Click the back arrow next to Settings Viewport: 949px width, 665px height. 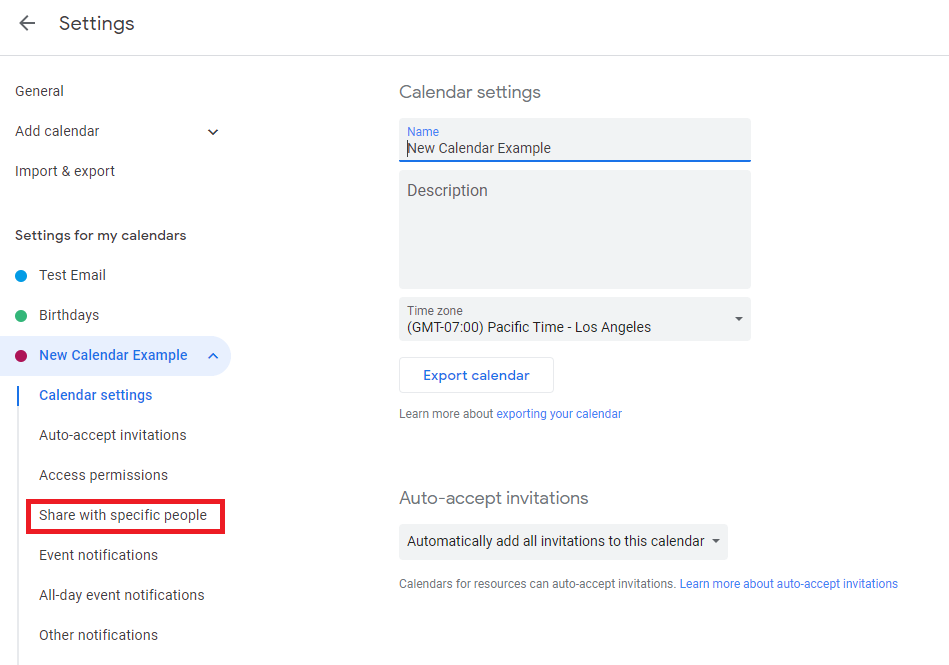(27, 24)
